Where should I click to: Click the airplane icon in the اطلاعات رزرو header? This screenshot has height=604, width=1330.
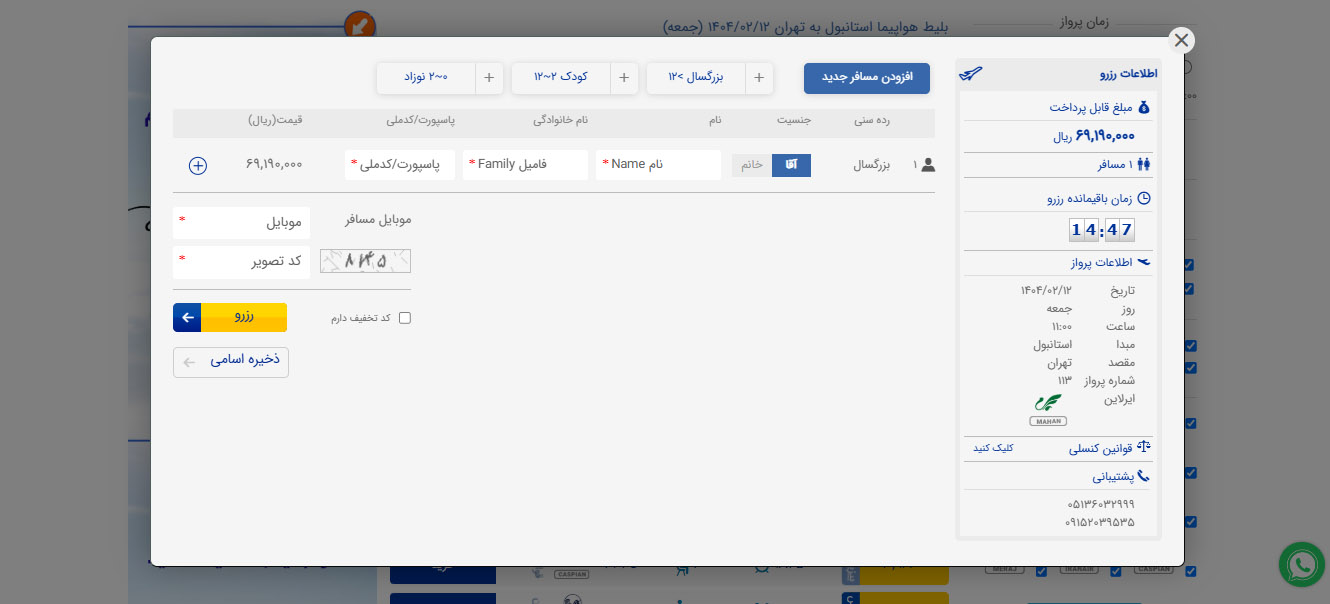click(x=970, y=74)
